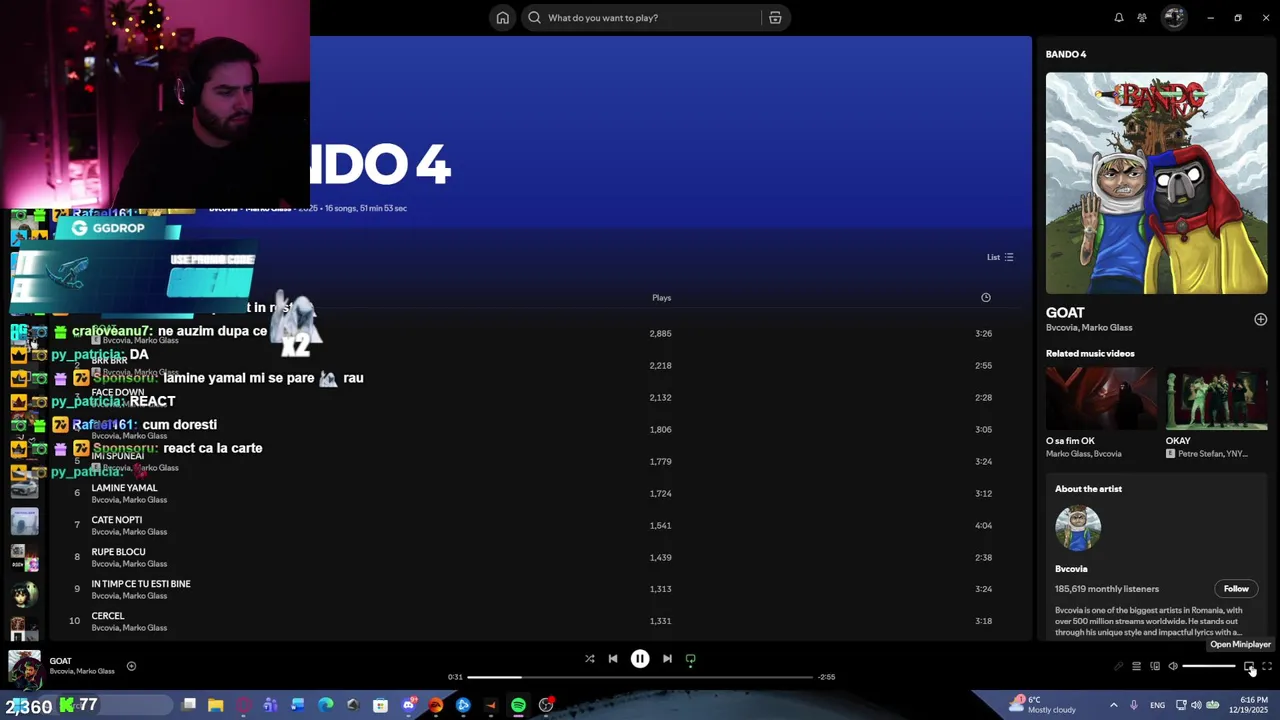Open Microsoft Store from taskbar
1280x720 pixels.
tap(380, 705)
